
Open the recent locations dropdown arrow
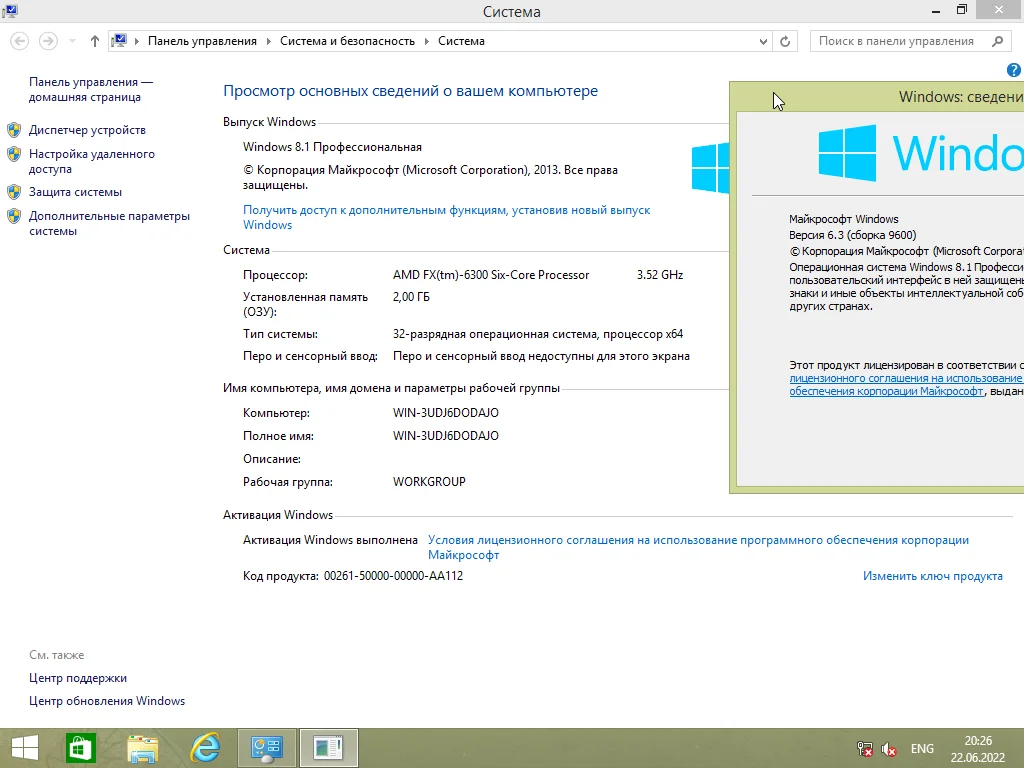click(x=72, y=41)
